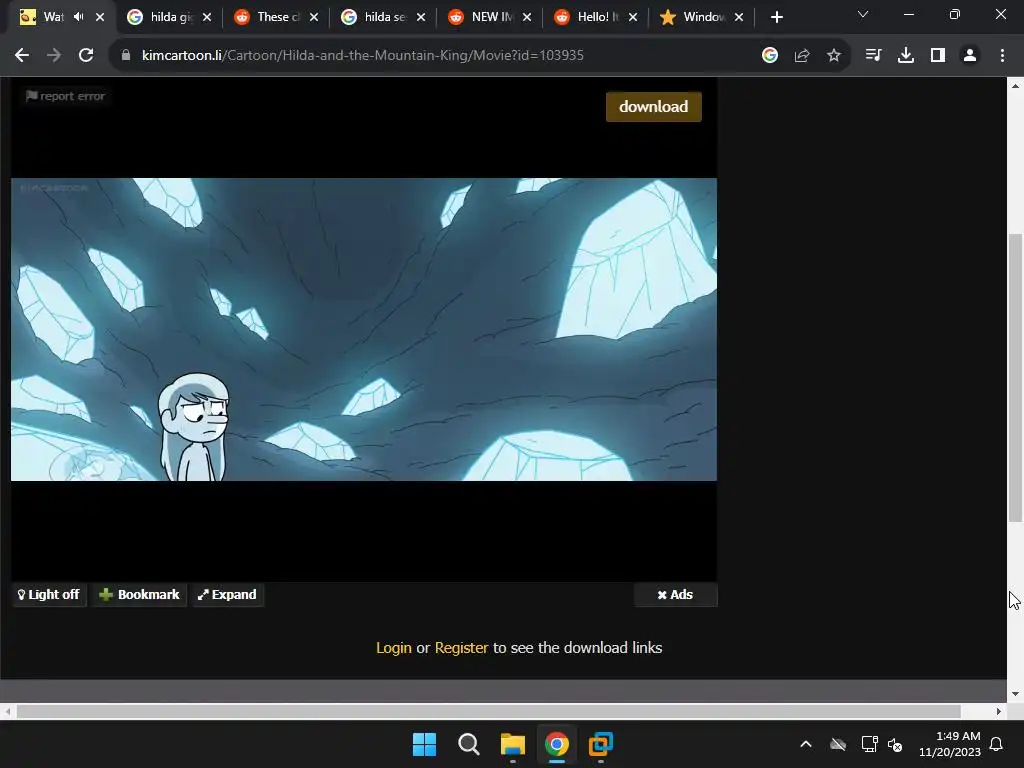Report a video error
Viewport: 1024px width, 768px height.
(65, 96)
